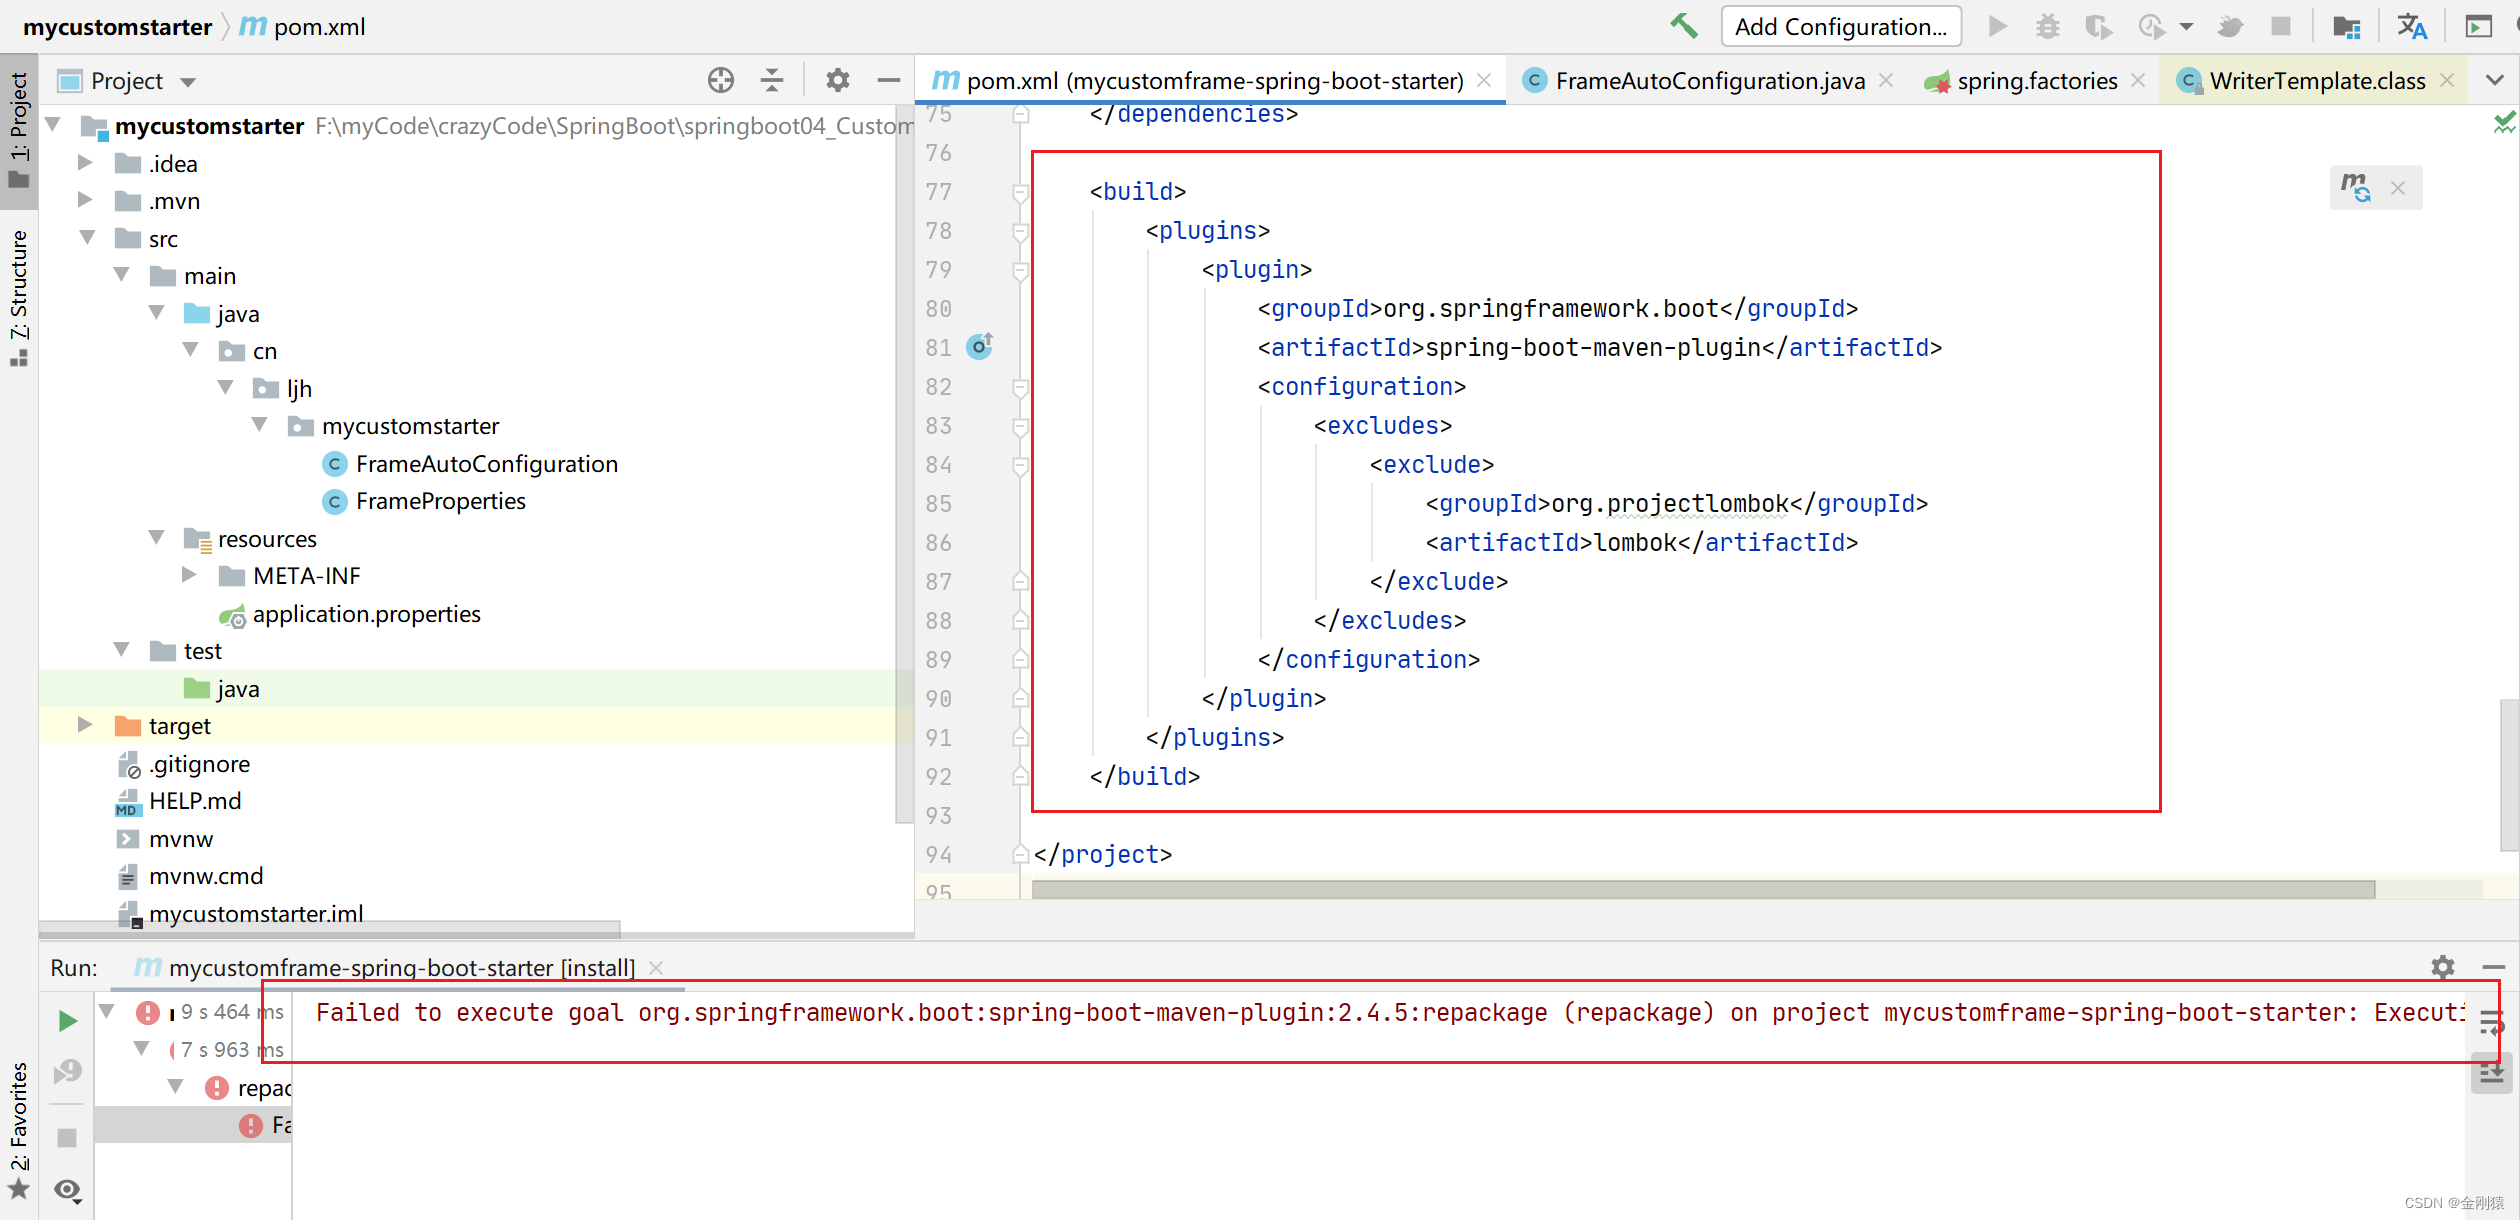Expand the META-INF folder
Image resolution: width=2520 pixels, height=1220 pixels.
click(x=189, y=575)
